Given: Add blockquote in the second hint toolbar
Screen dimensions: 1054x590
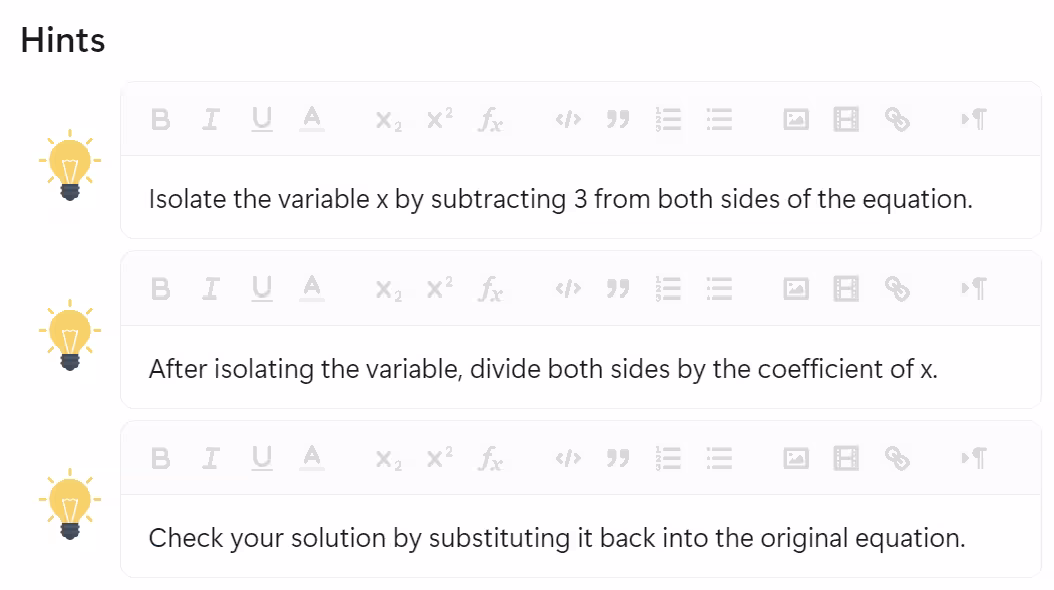Looking at the screenshot, I should coord(618,289).
